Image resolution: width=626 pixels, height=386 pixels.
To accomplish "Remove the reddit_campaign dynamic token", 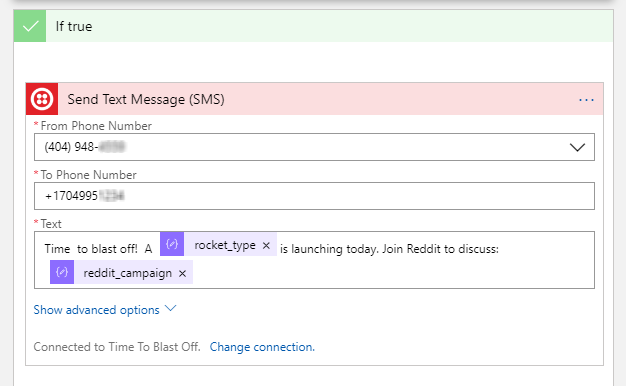I will 182,273.
